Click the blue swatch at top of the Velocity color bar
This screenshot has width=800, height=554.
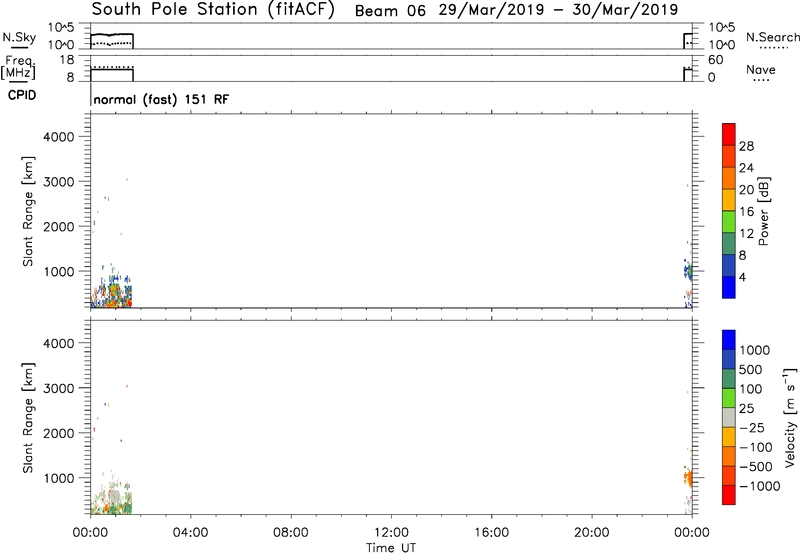pos(729,340)
